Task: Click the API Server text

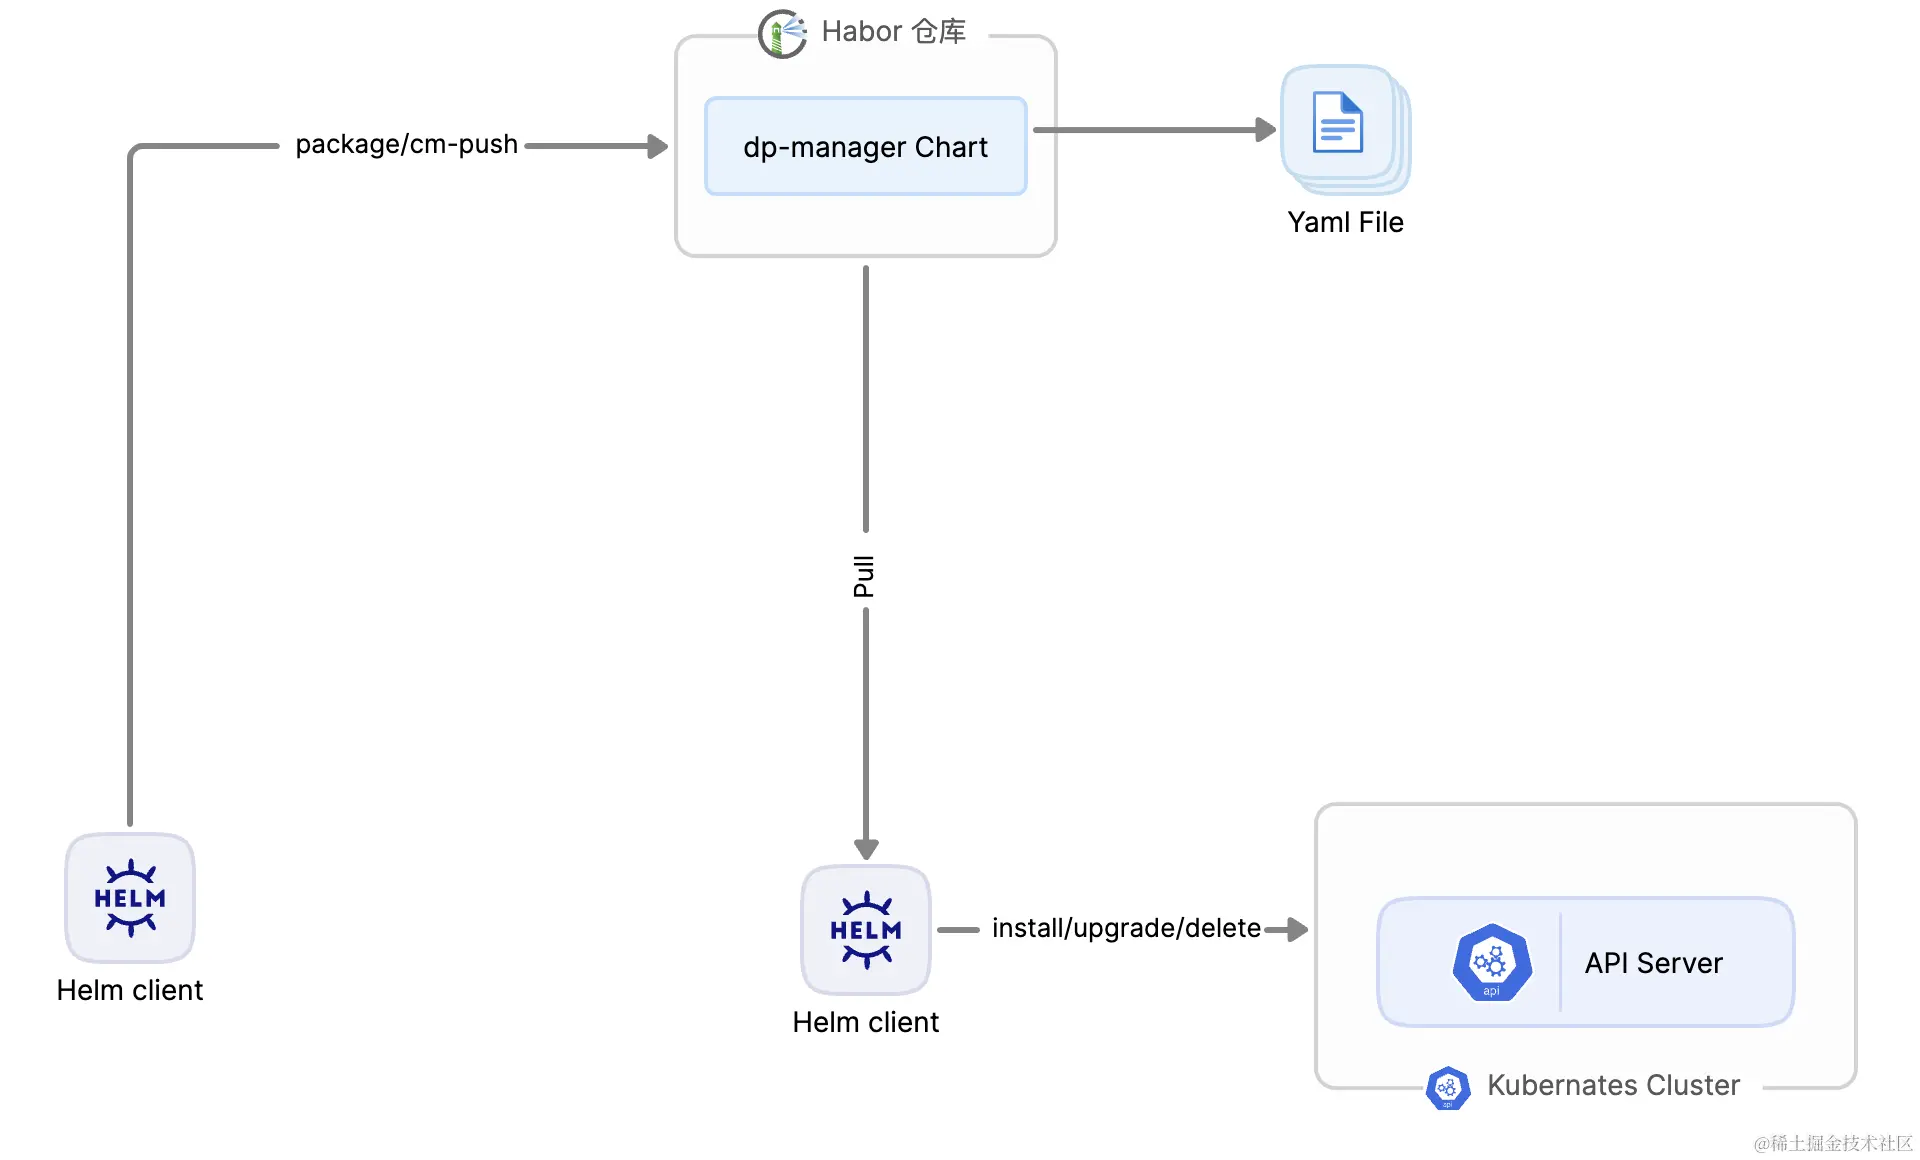Action: click(x=1653, y=963)
